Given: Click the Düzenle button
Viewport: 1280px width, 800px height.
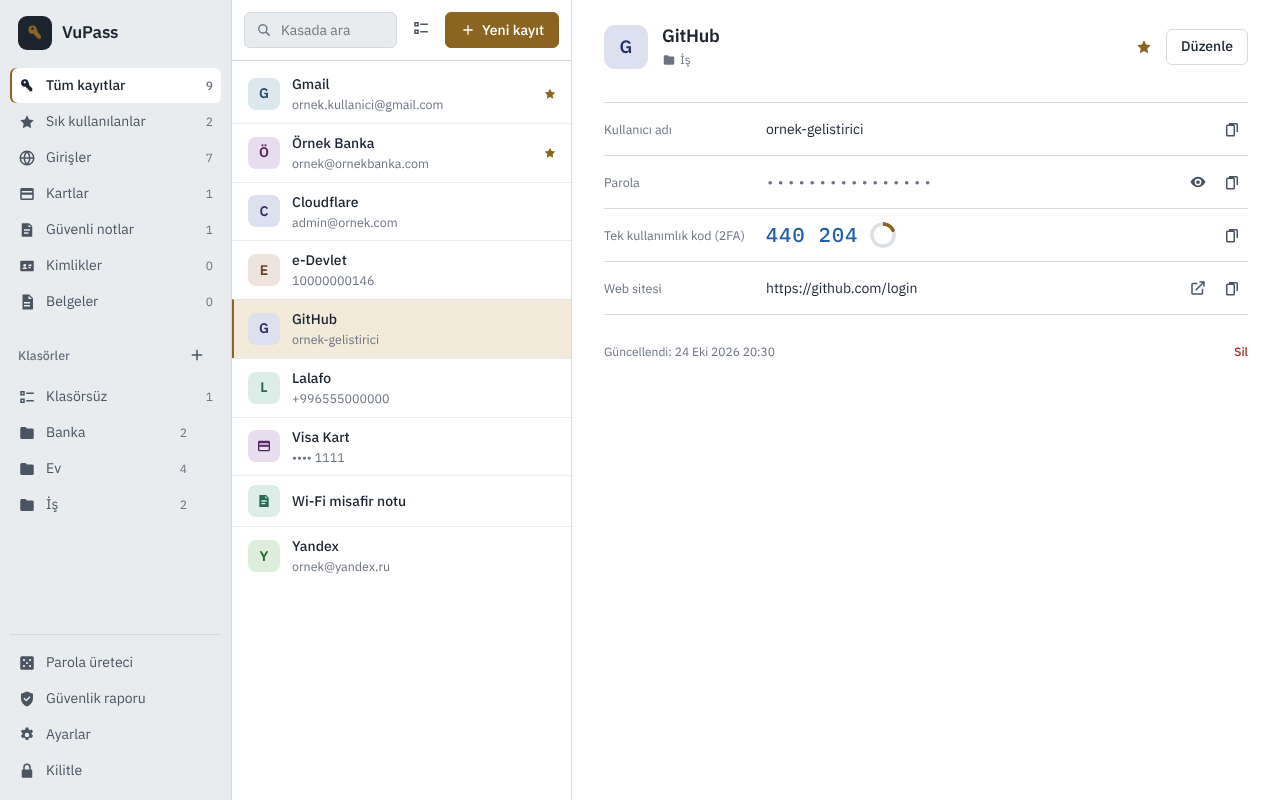Looking at the screenshot, I should [1207, 47].
